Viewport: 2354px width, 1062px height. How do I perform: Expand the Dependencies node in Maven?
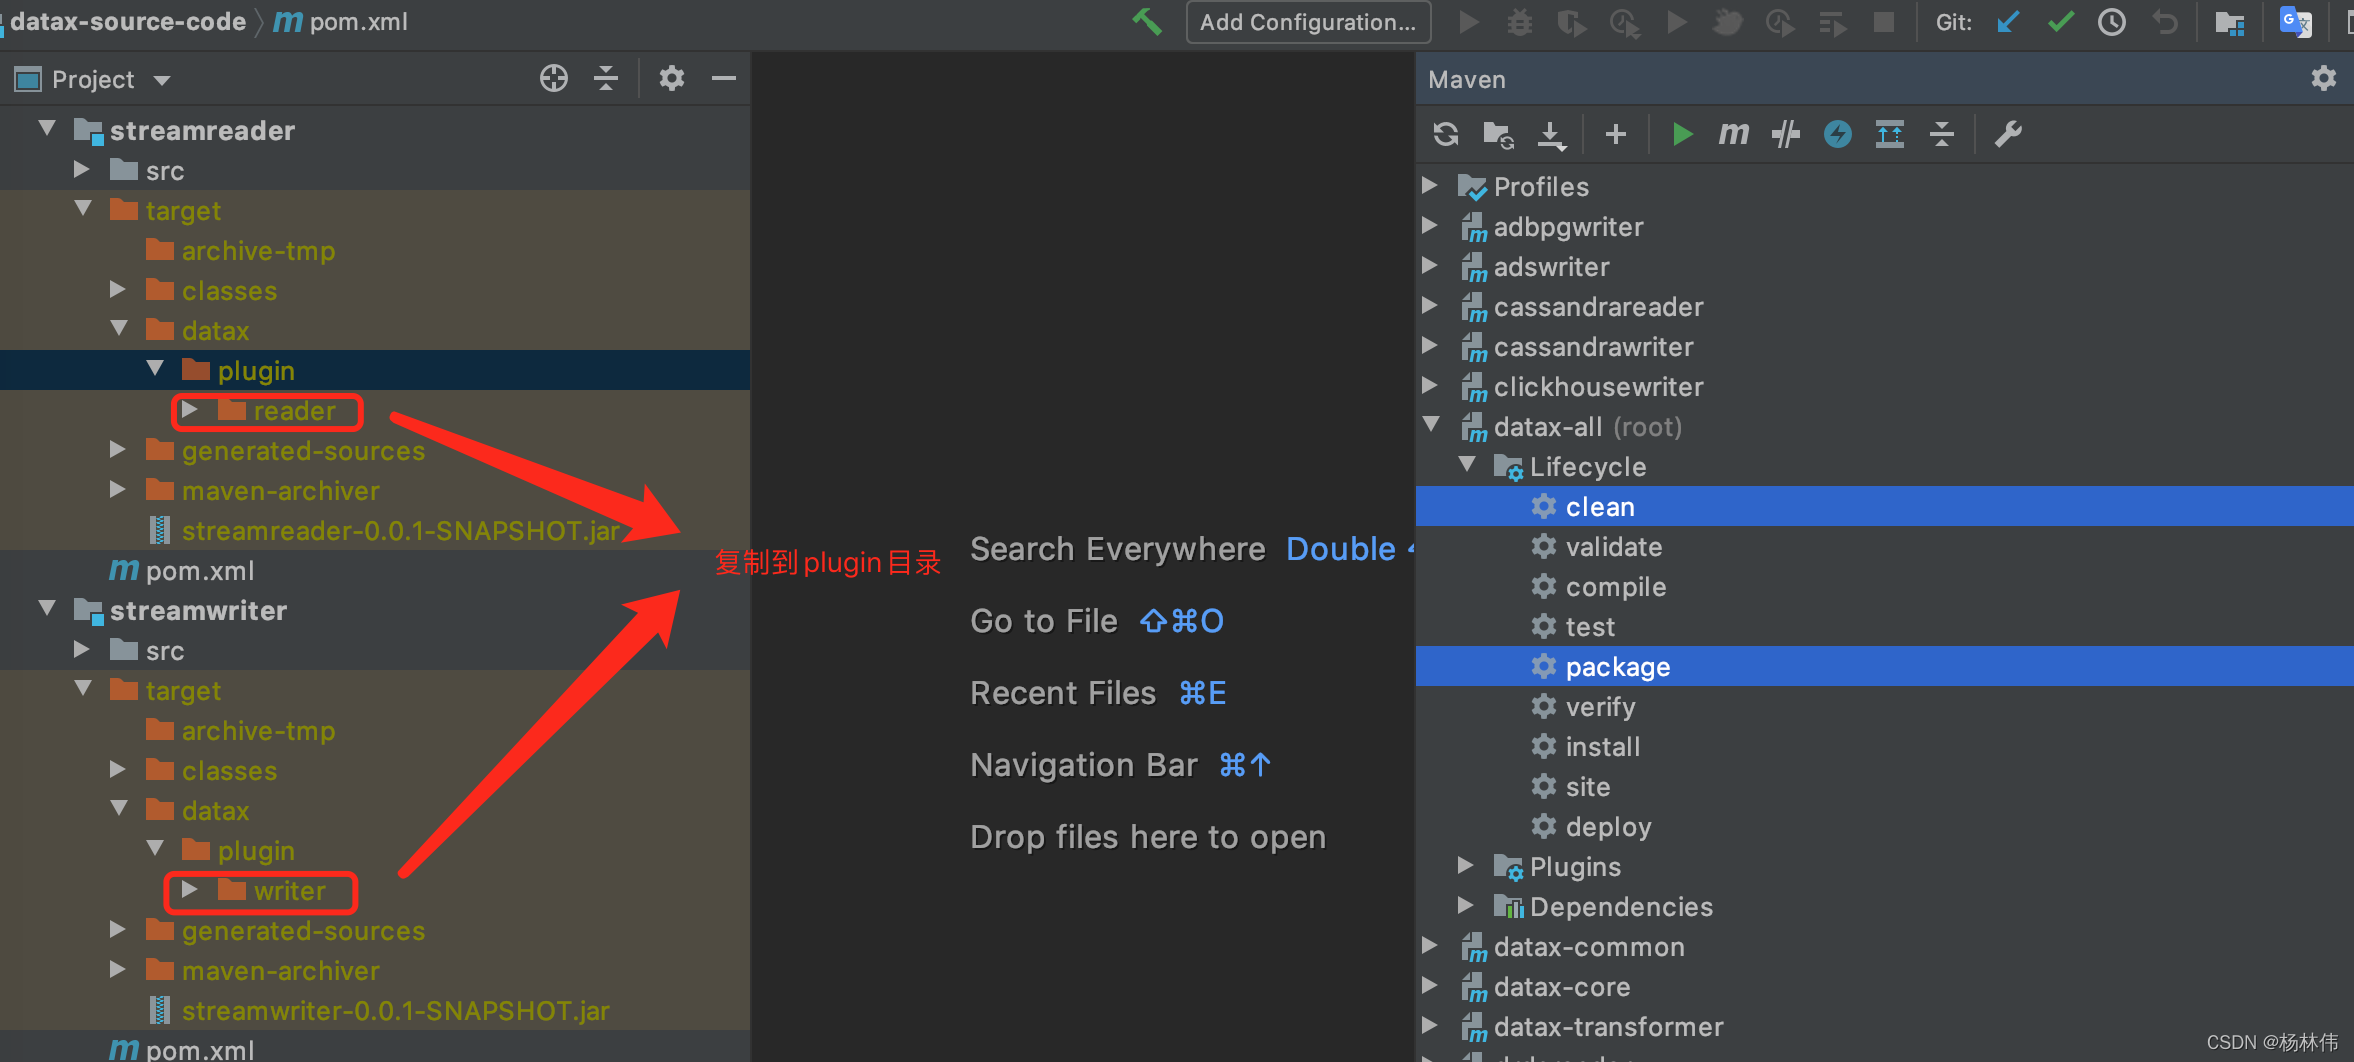pyautogui.click(x=1466, y=905)
